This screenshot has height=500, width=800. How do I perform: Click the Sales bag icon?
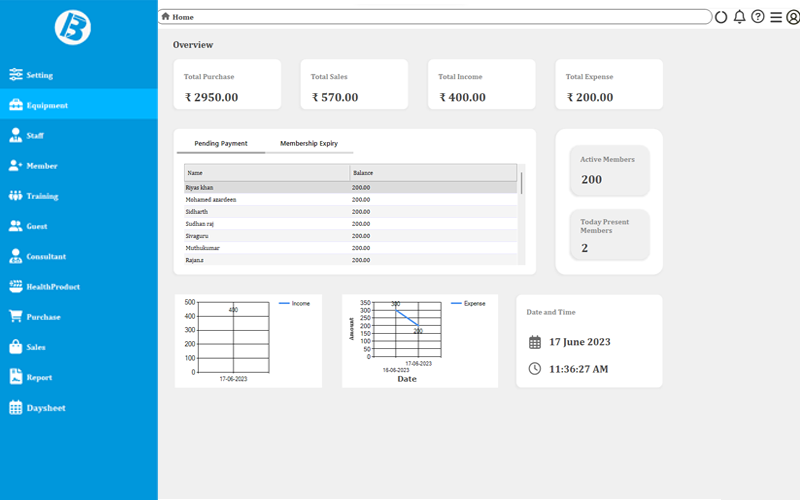tap(16, 346)
